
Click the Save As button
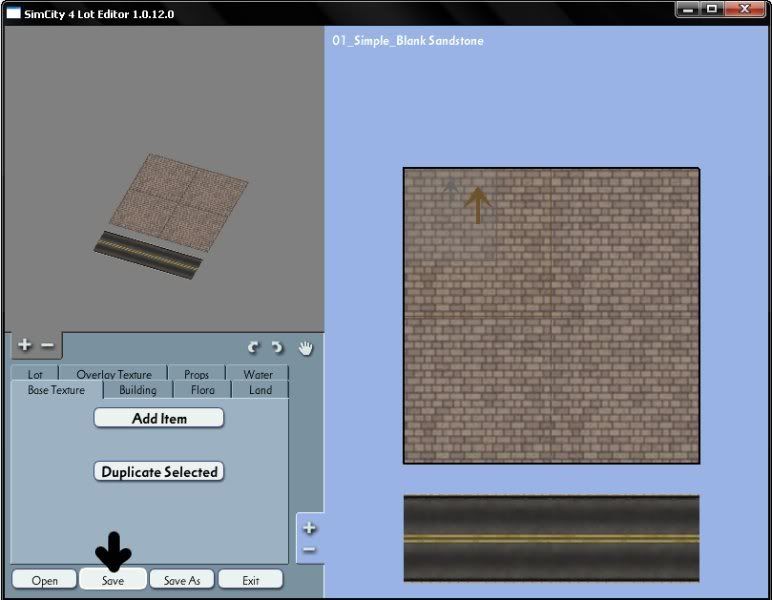(x=182, y=580)
